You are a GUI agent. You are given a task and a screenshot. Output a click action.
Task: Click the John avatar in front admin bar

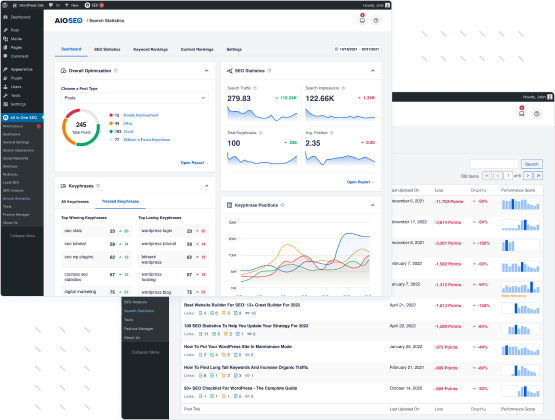[387, 5]
